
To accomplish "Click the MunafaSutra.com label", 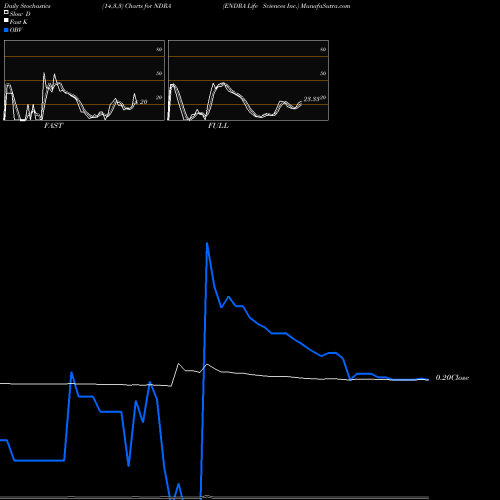I will [325, 6].
